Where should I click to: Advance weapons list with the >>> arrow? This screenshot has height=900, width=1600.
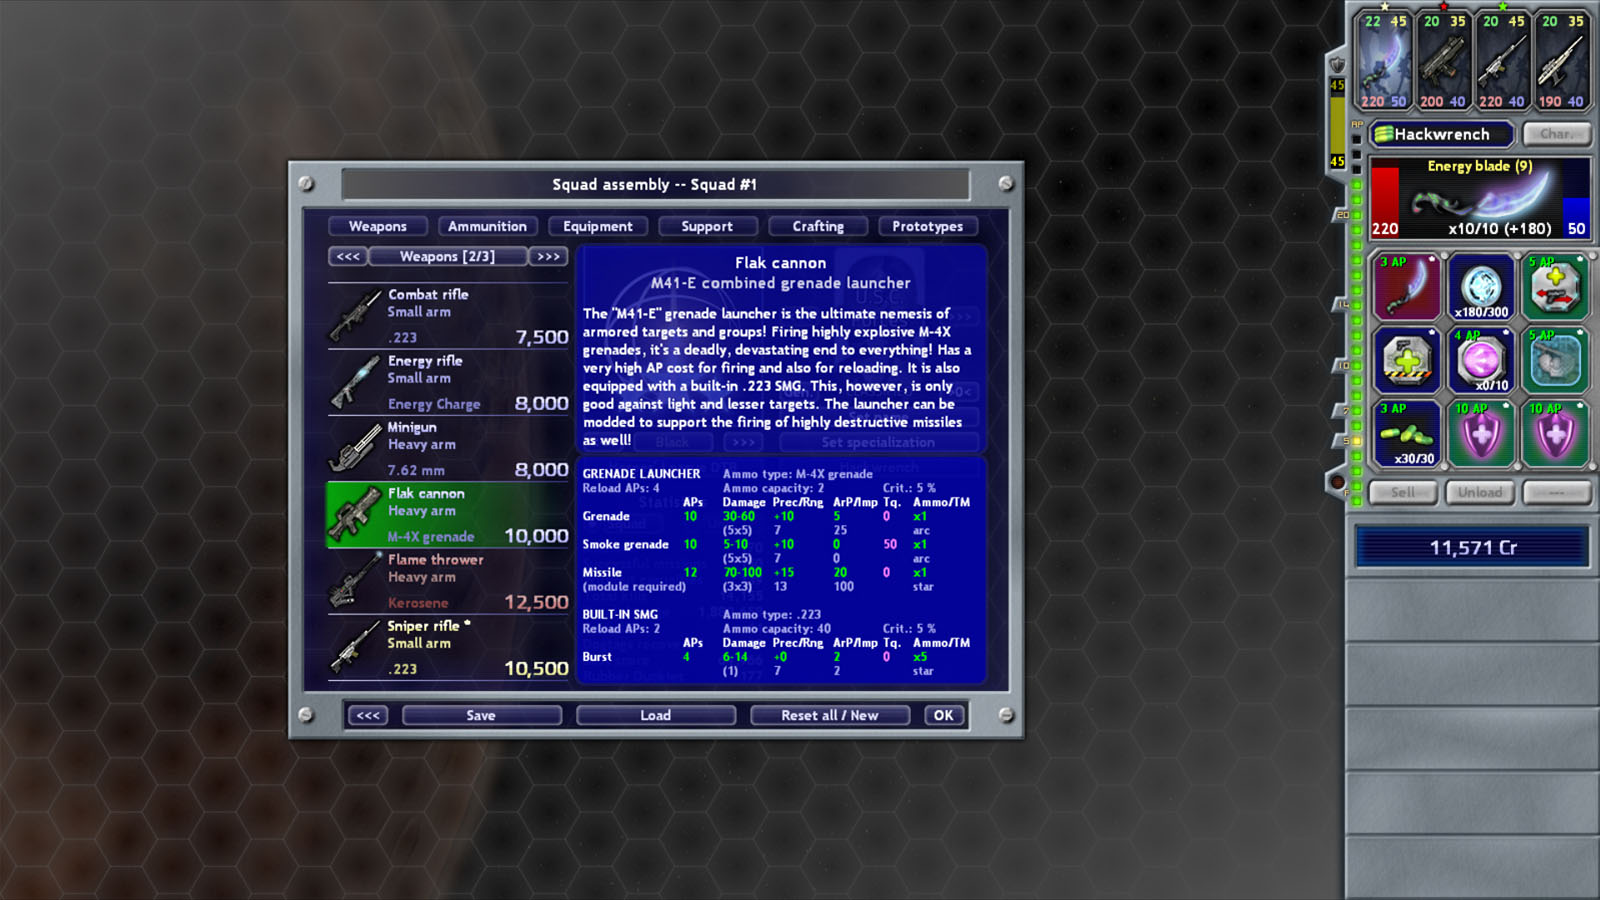click(x=548, y=256)
